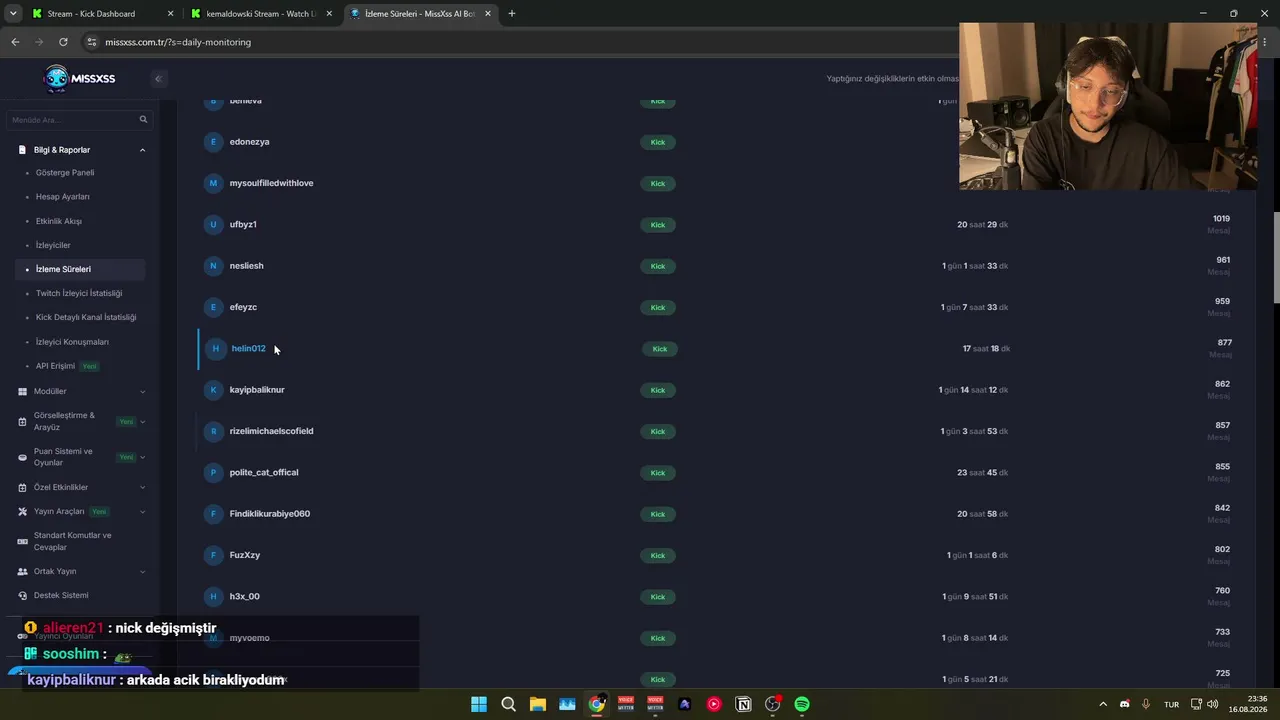This screenshot has height=720, width=1280.
Task: Click the Modüller grid icon
Action: coord(23,391)
